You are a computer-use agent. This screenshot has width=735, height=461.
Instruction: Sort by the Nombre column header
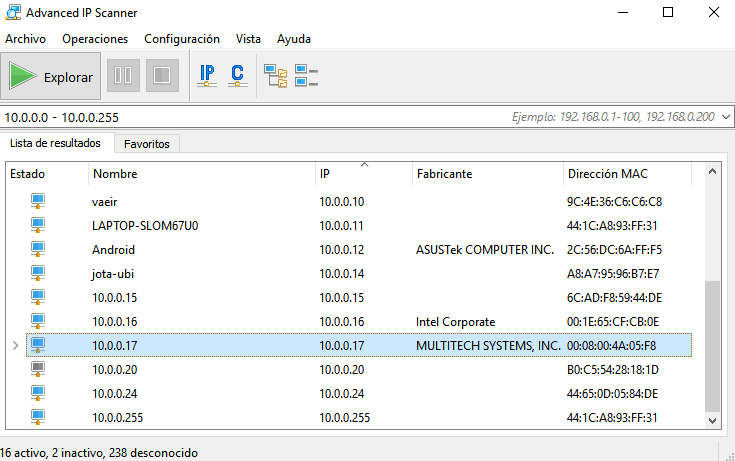pyautogui.click(x=202, y=174)
